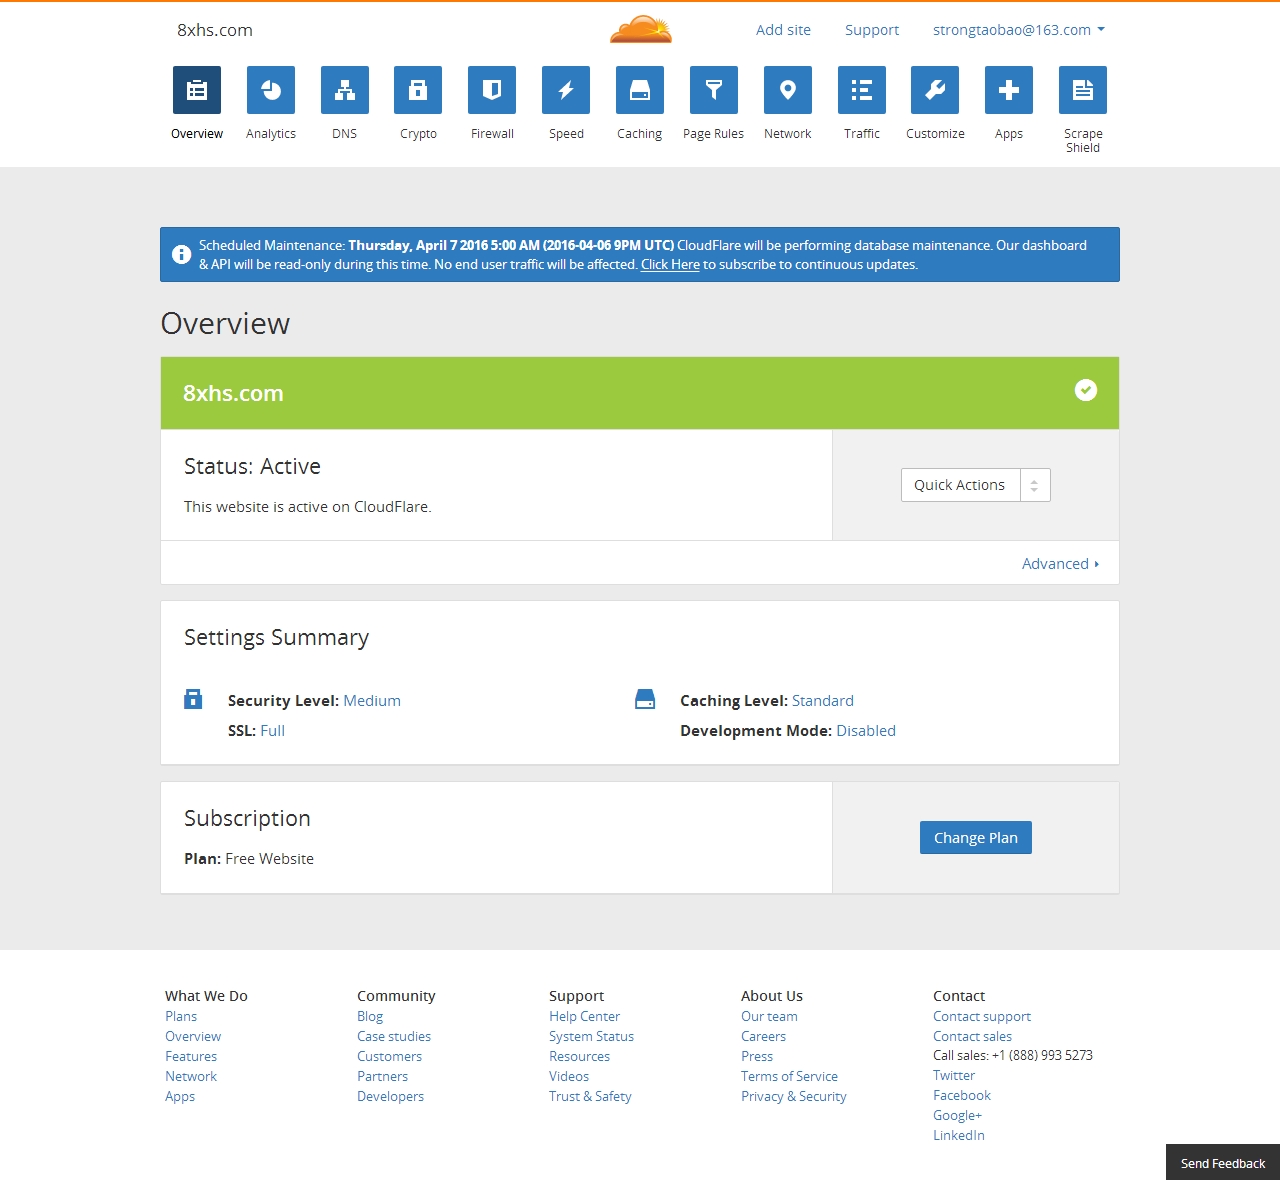Expand the Advanced section
1280x1180 pixels.
pyautogui.click(x=1060, y=564)
